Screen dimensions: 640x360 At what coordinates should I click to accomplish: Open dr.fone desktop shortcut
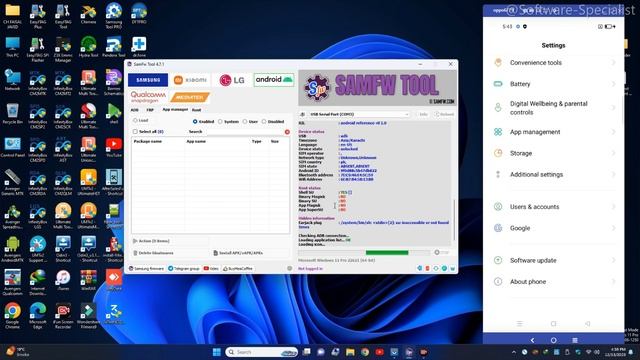pos(139,47)
